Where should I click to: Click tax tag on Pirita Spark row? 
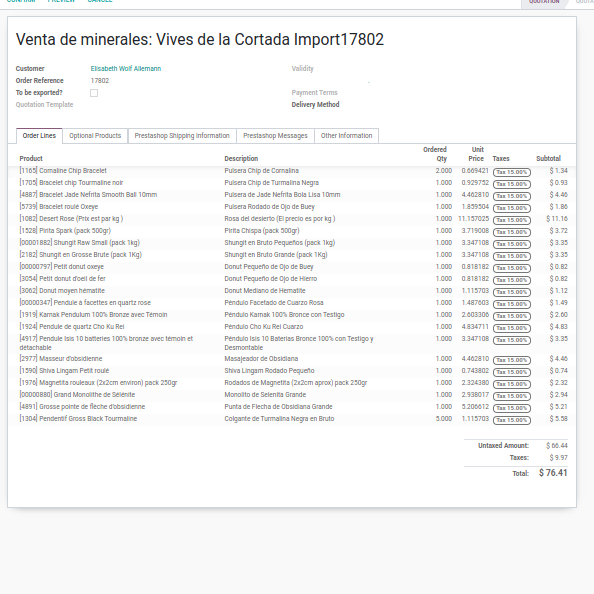coord(511,232)
